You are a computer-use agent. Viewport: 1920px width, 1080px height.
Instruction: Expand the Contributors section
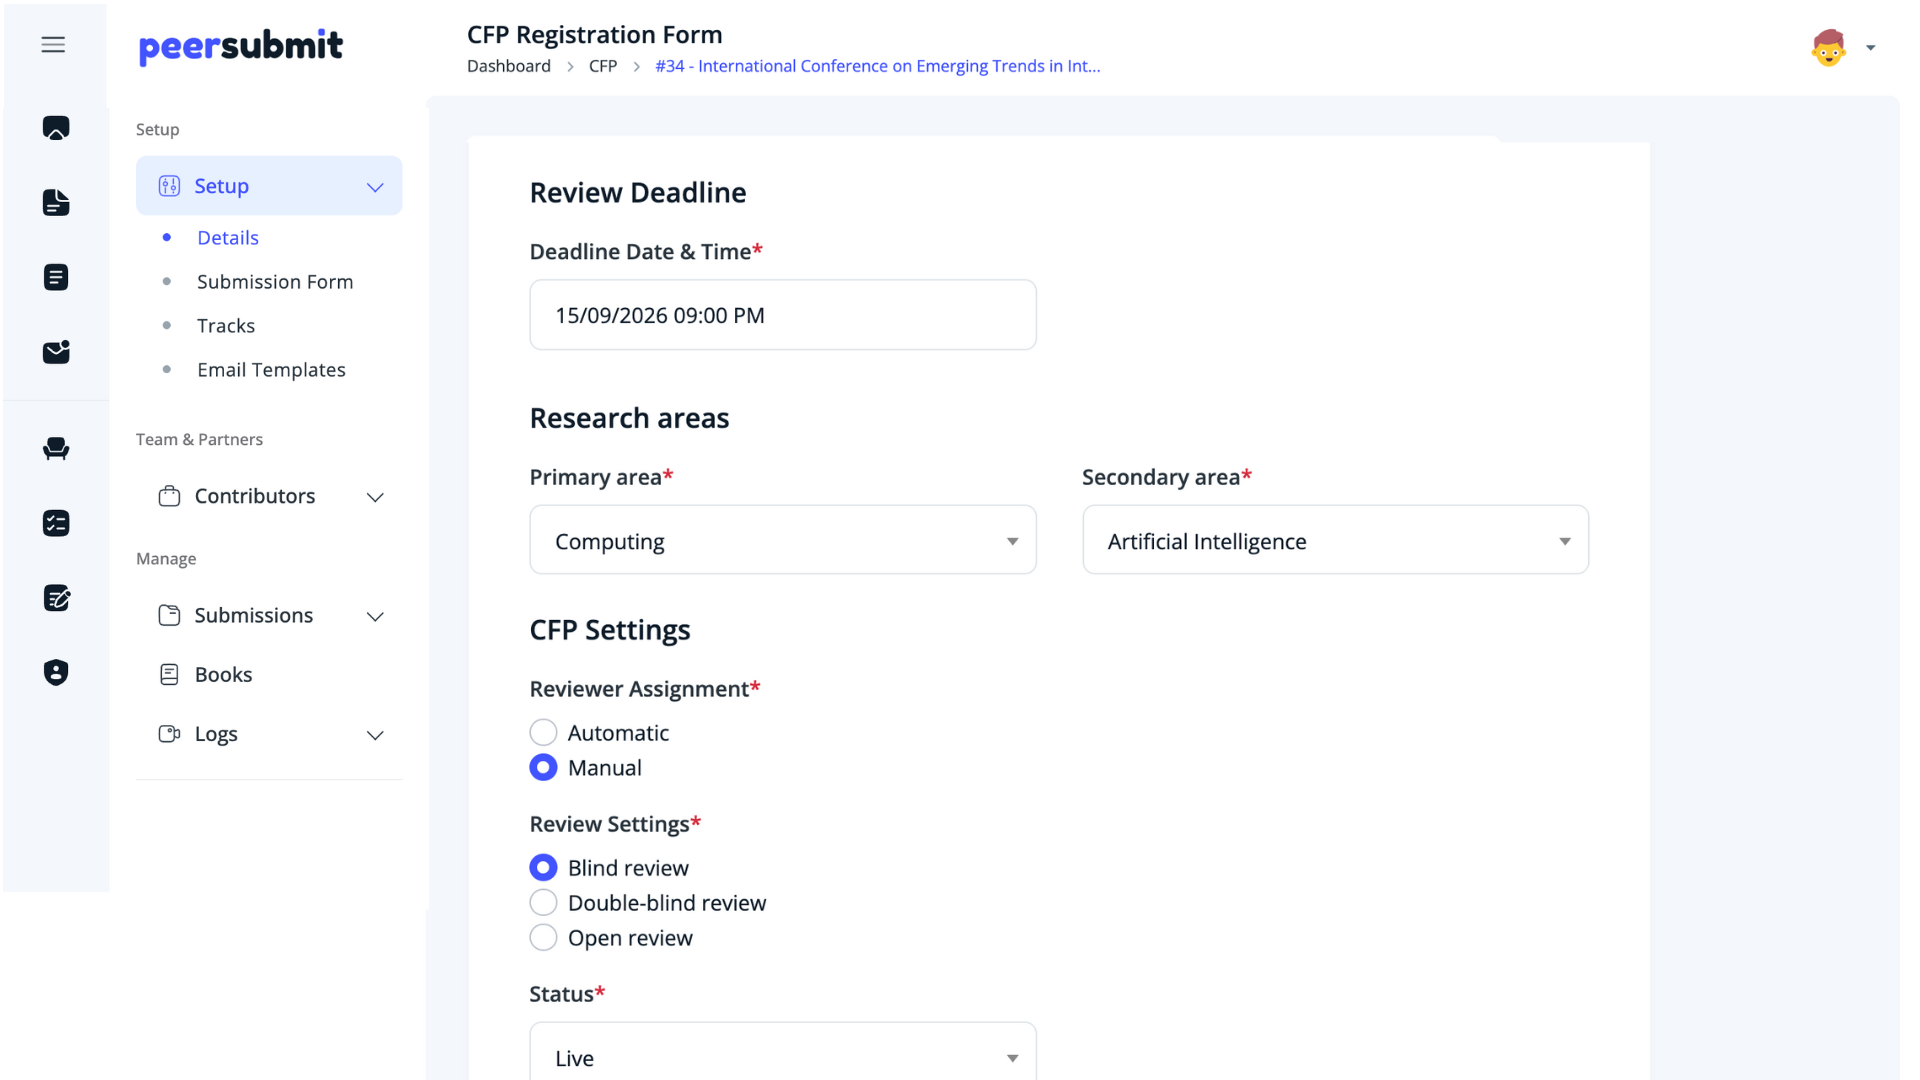[375, 497]
